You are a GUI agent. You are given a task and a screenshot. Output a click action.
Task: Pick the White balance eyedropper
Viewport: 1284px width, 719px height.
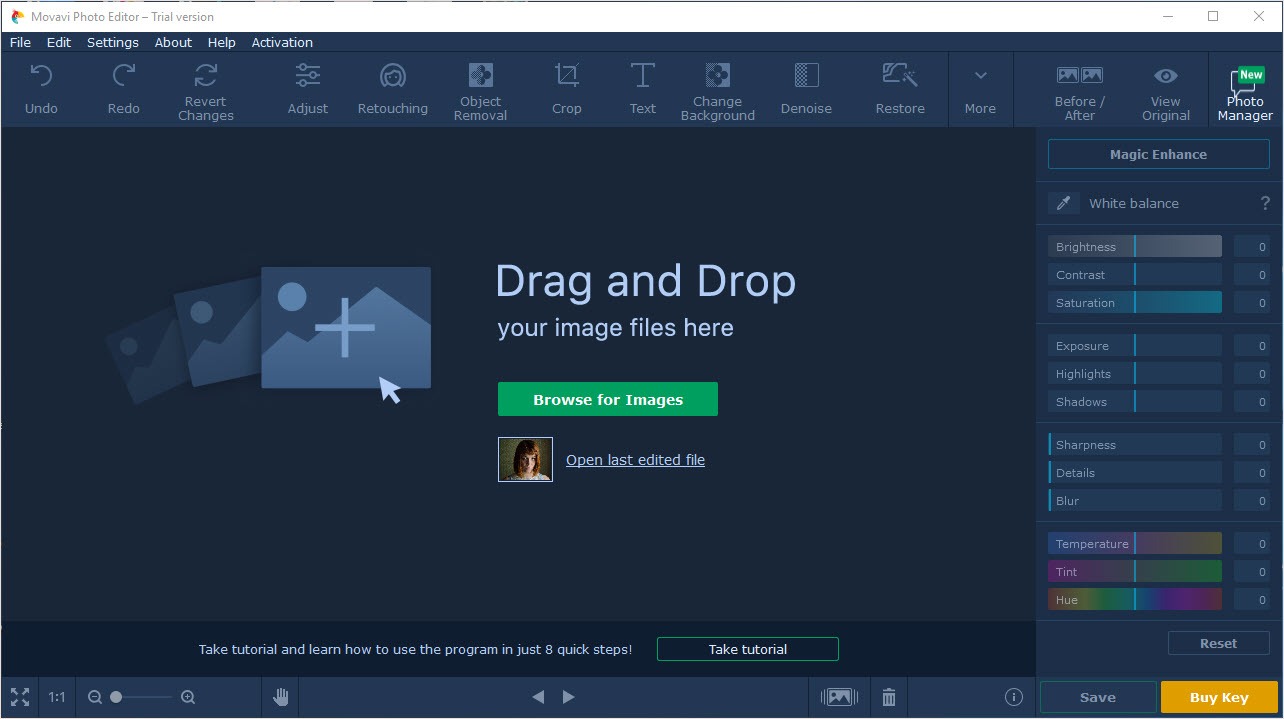click(1064, 203)
